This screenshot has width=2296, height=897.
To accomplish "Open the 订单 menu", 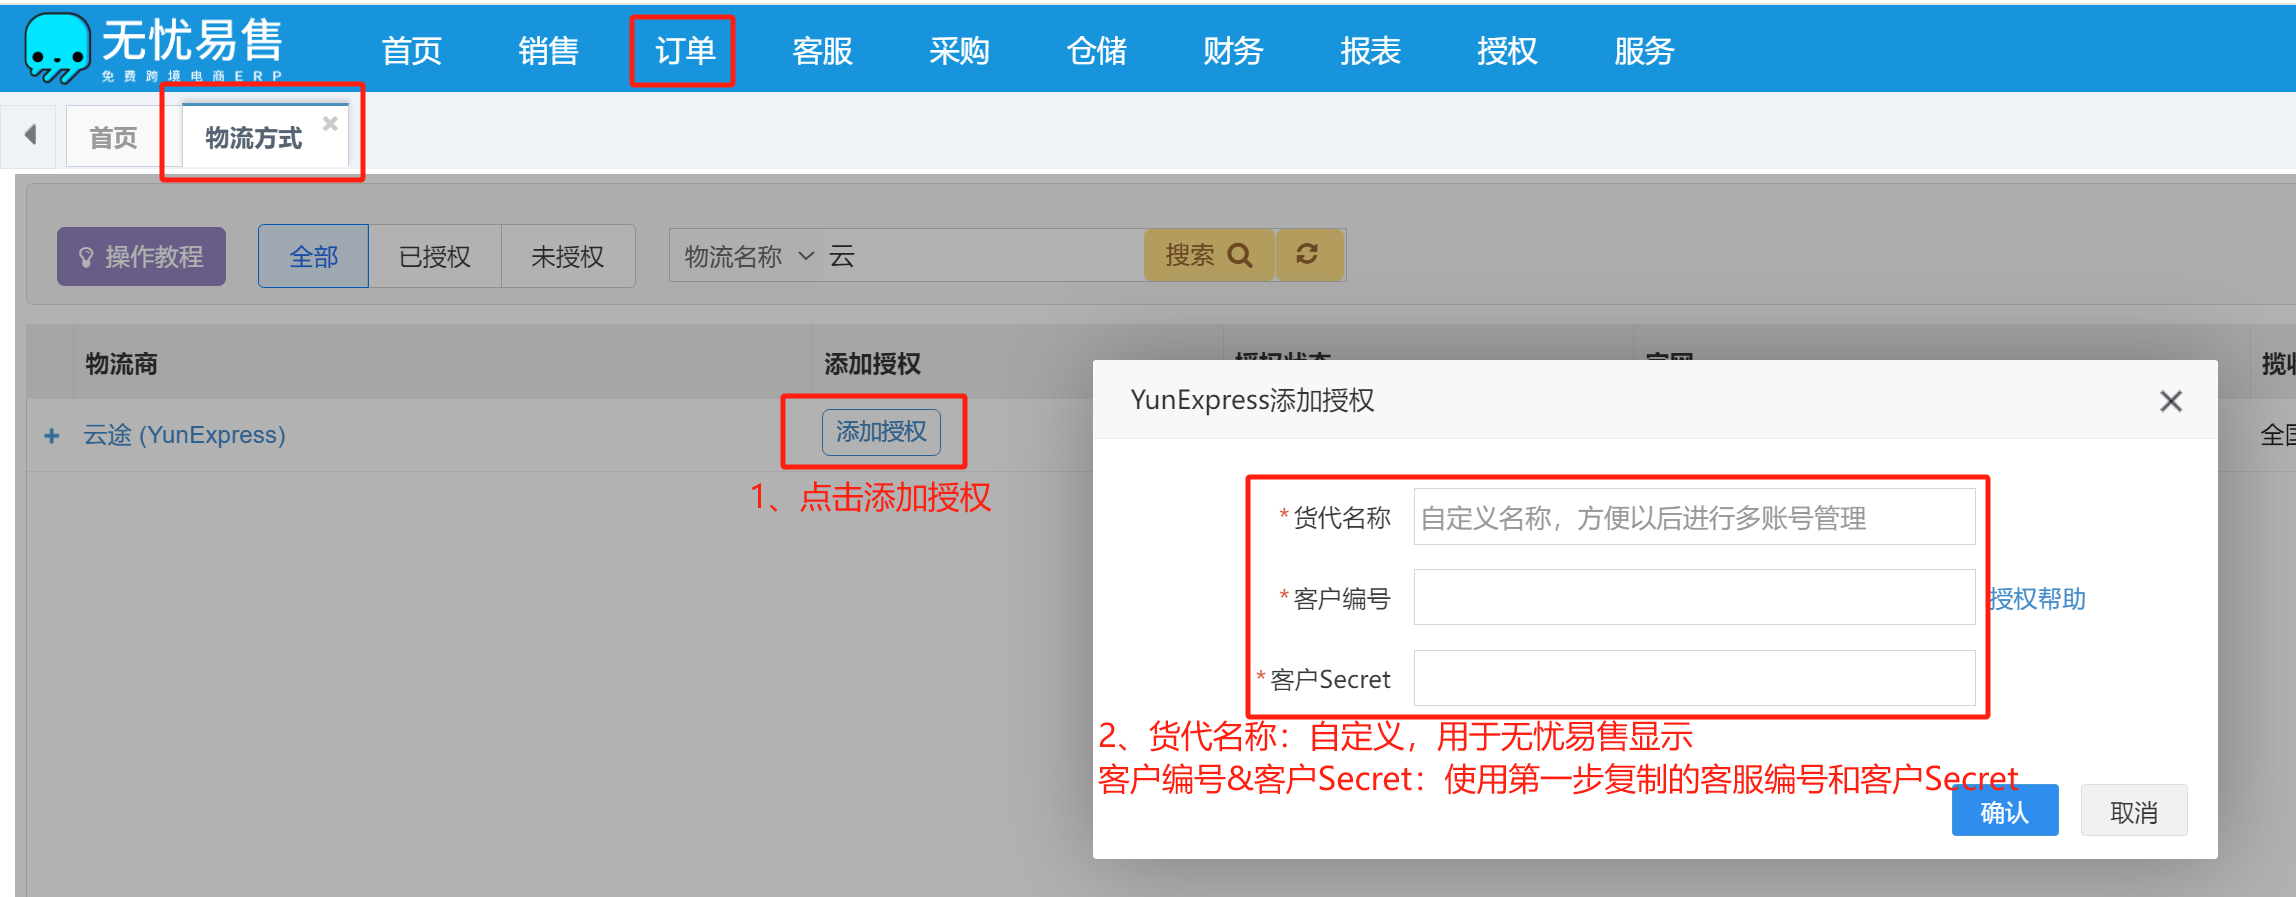I will [x=684, y=51].
